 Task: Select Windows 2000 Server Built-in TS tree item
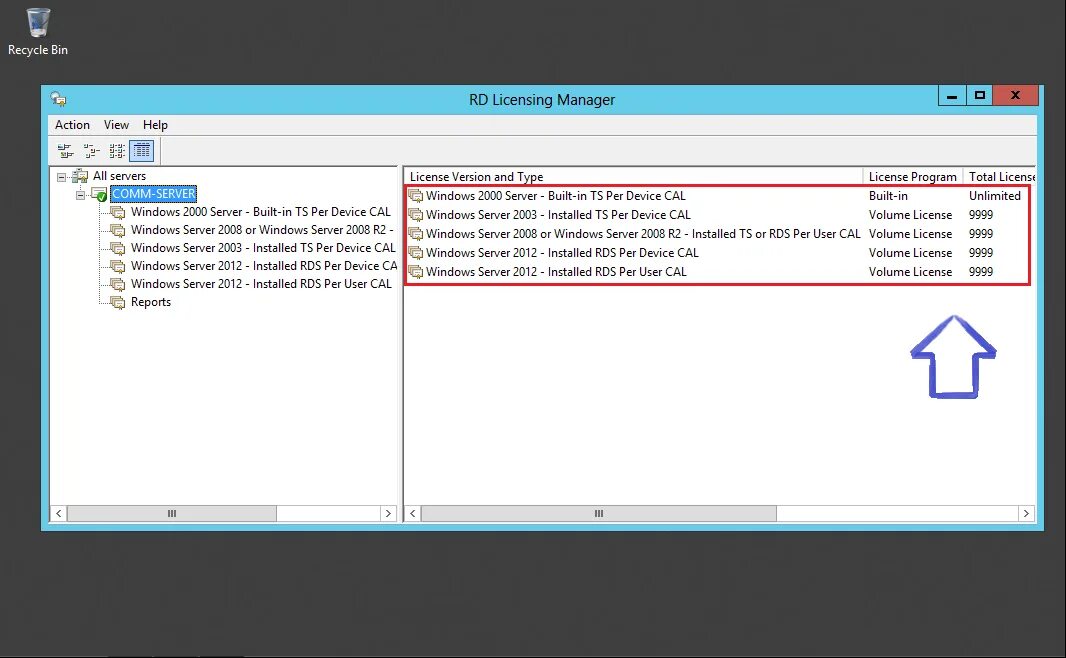pyautogui.click(x=260, y=211)
